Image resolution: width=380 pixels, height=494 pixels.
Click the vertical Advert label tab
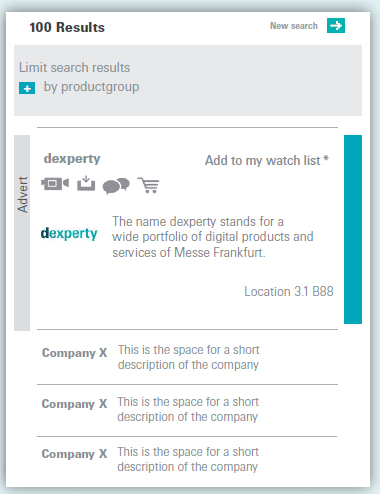[x=22, y=233]
